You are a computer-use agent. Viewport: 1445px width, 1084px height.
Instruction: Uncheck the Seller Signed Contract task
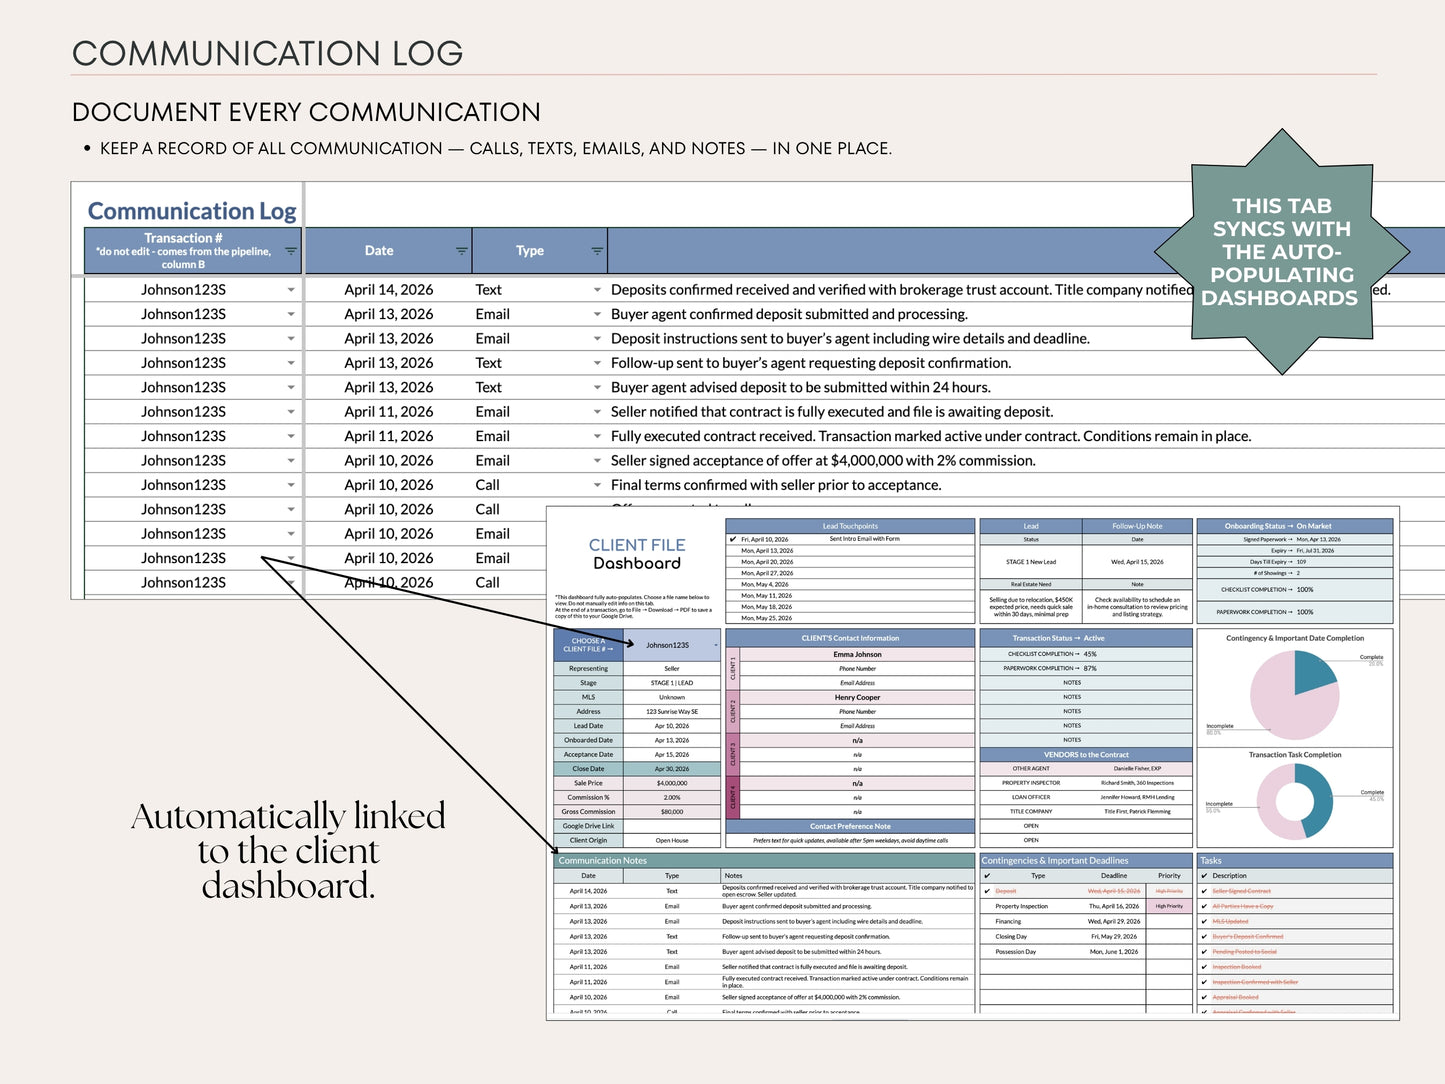[1204, 891]
